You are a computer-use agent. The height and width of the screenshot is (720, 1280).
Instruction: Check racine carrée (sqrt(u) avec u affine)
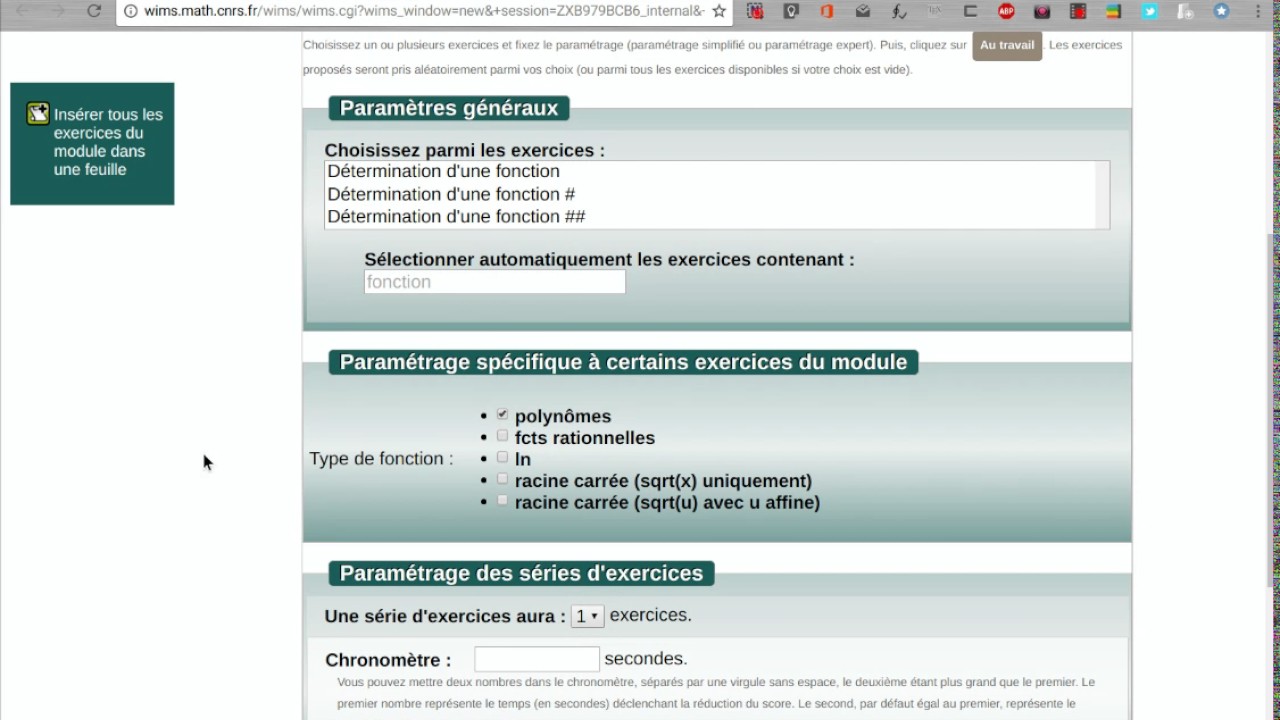tap(502, 500)
